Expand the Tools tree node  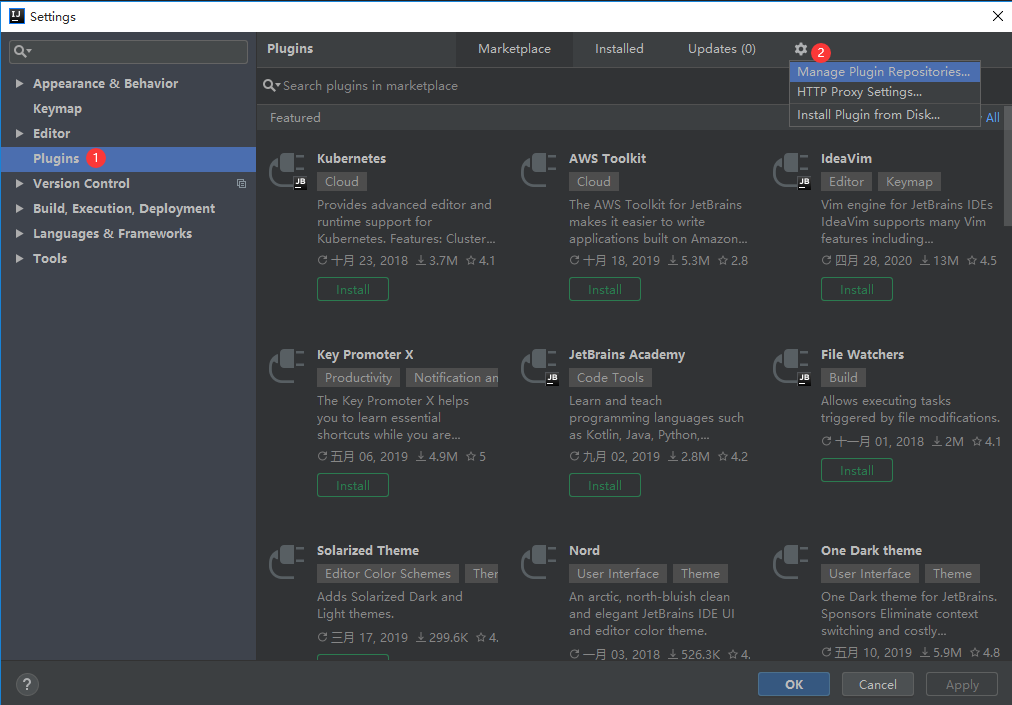tap(19, 259)
